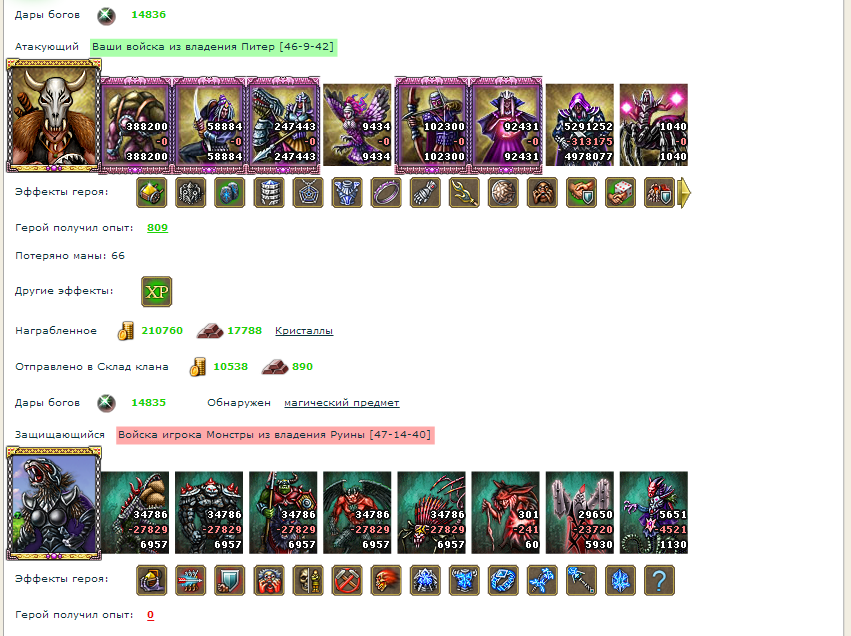Open the магический предмет link
The image size is (851, 636).
(x=342, y=403)
